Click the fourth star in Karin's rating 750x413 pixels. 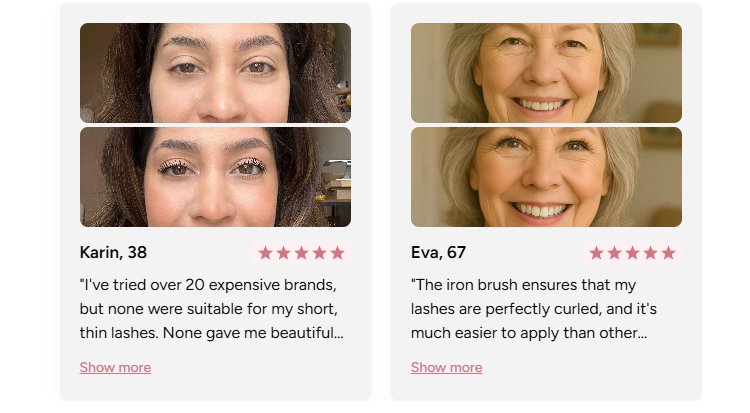pyautogui.click(x=320, y=253)
